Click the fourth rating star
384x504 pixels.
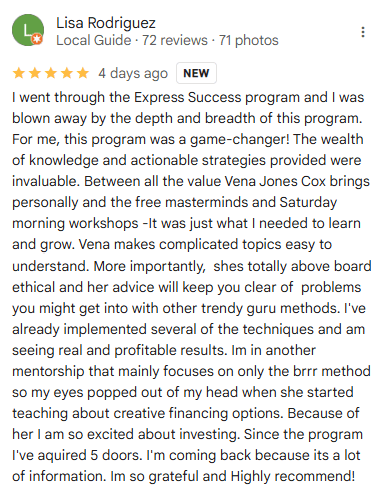coord(67,73)
